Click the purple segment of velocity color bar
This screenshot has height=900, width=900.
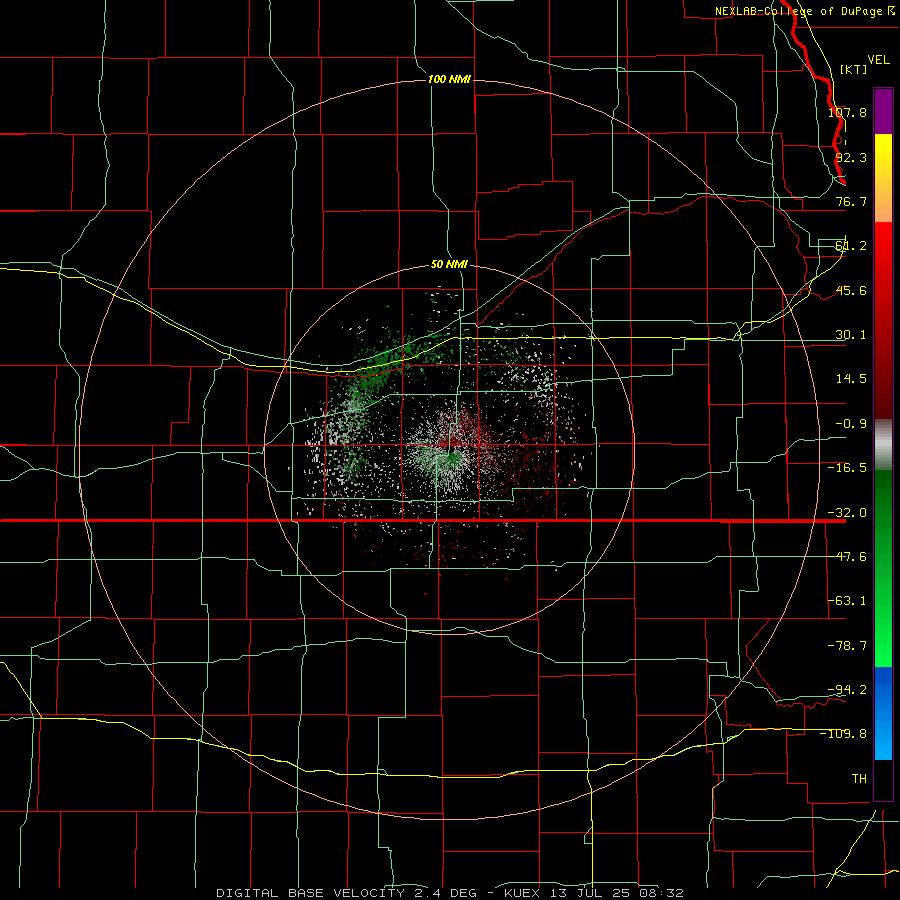(883, 111)
